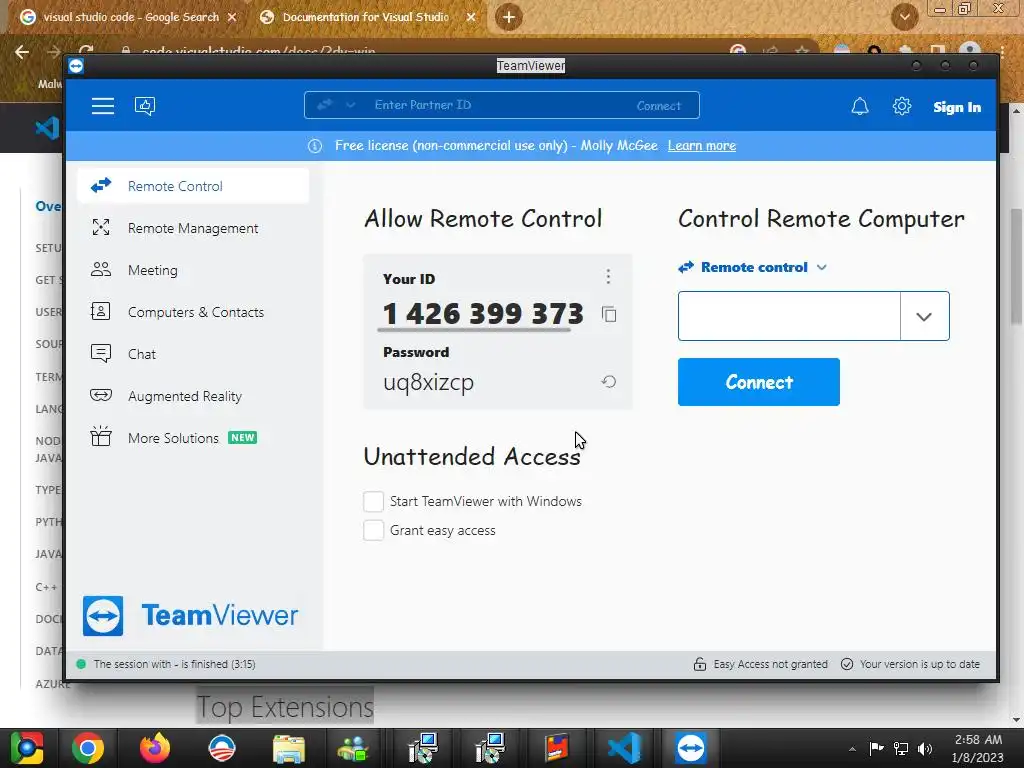
Task: Click the network icon in the system tray
Action: point(901,748)
